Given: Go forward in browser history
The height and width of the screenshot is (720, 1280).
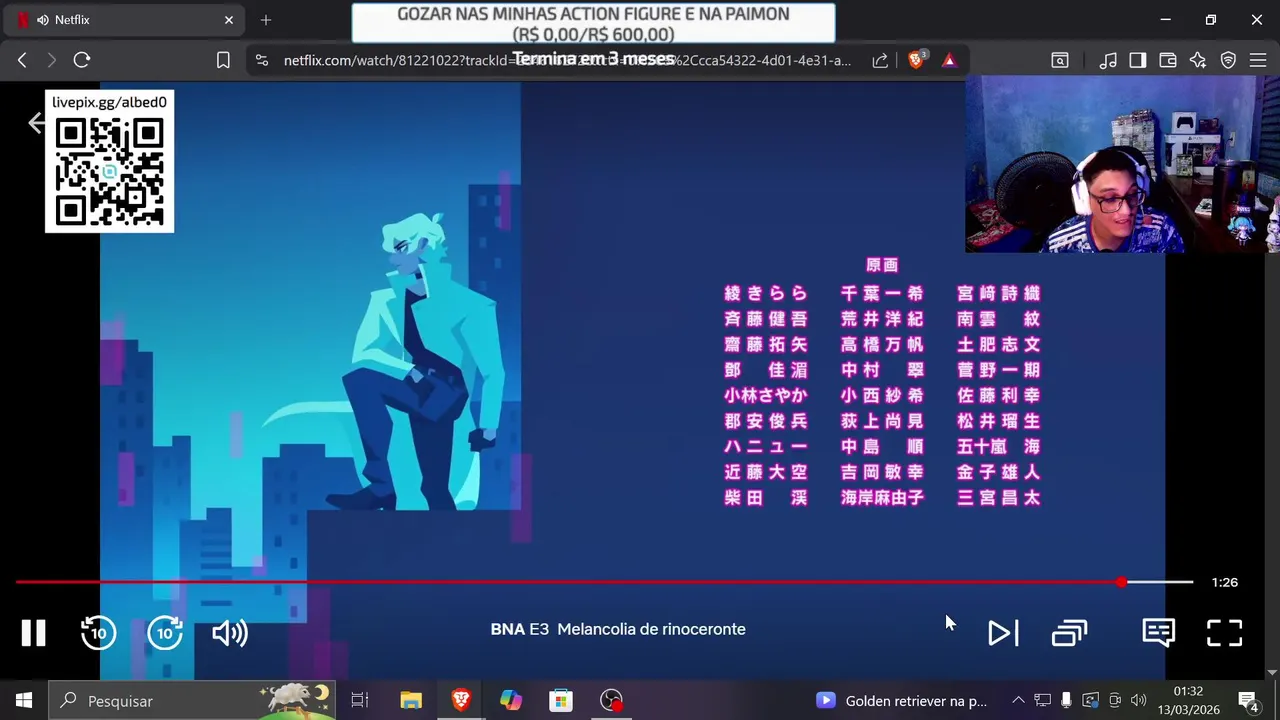Looking at the screenshot, I should 52,60.
